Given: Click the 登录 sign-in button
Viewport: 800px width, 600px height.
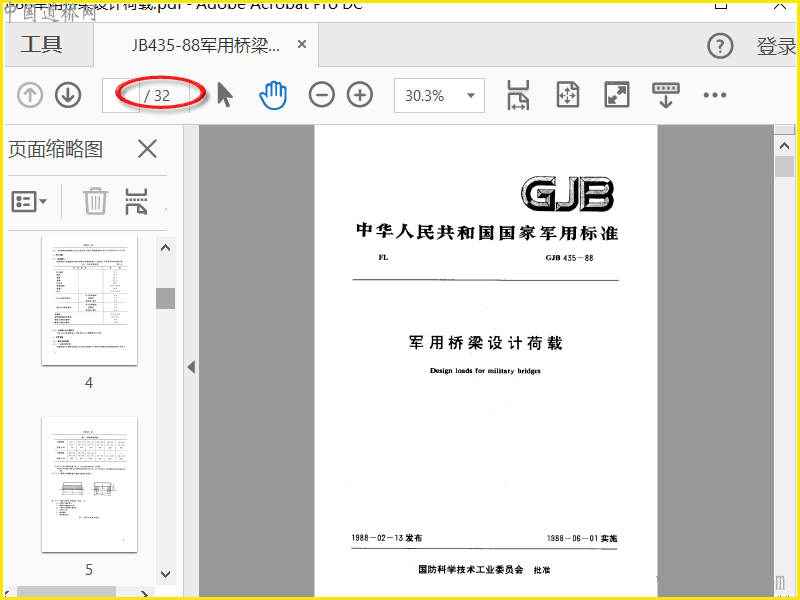Looking at the screenshot, I should 776,46.
